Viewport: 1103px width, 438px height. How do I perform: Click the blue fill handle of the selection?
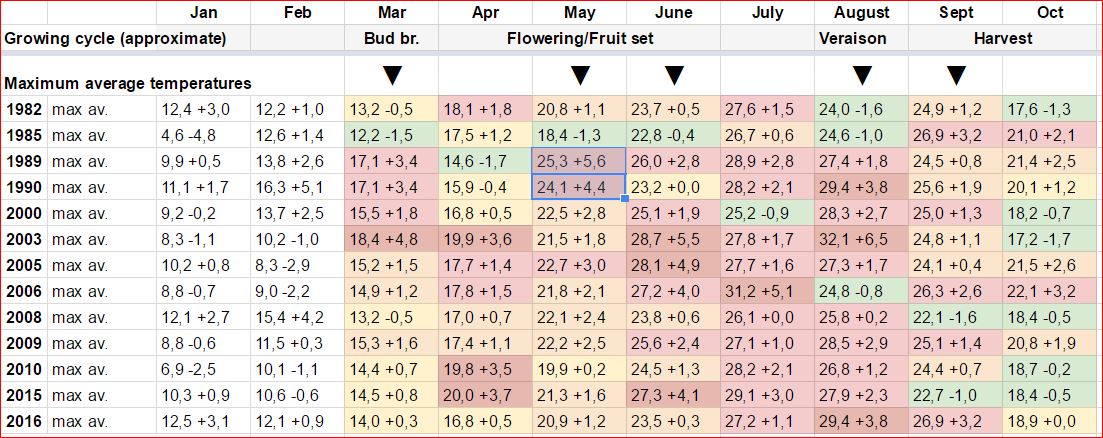[626, 198]
